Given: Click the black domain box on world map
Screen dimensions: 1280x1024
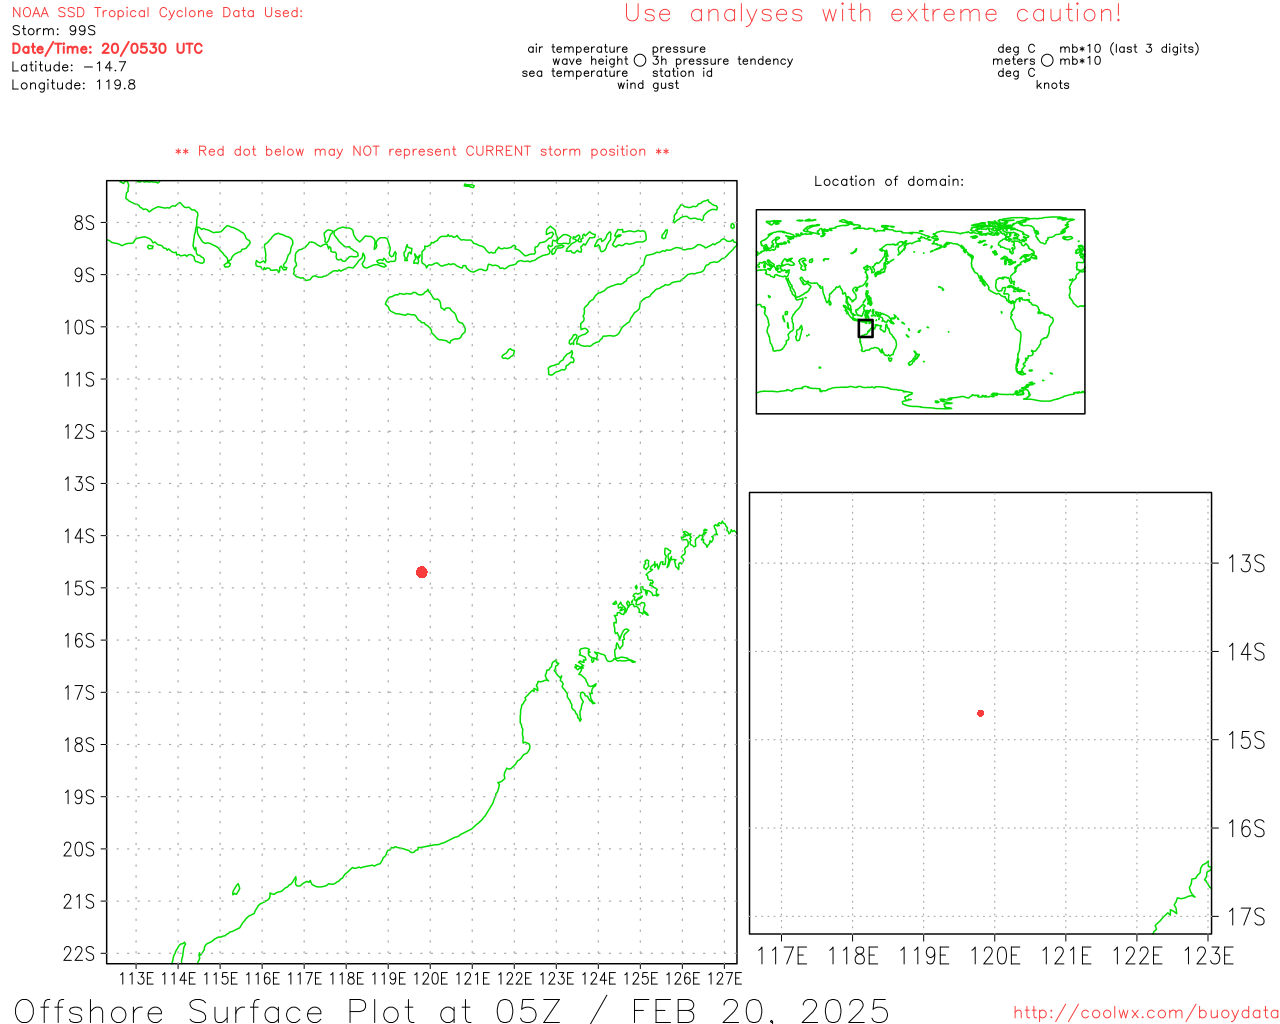Looking at the screenshot, I should (866, 328).
